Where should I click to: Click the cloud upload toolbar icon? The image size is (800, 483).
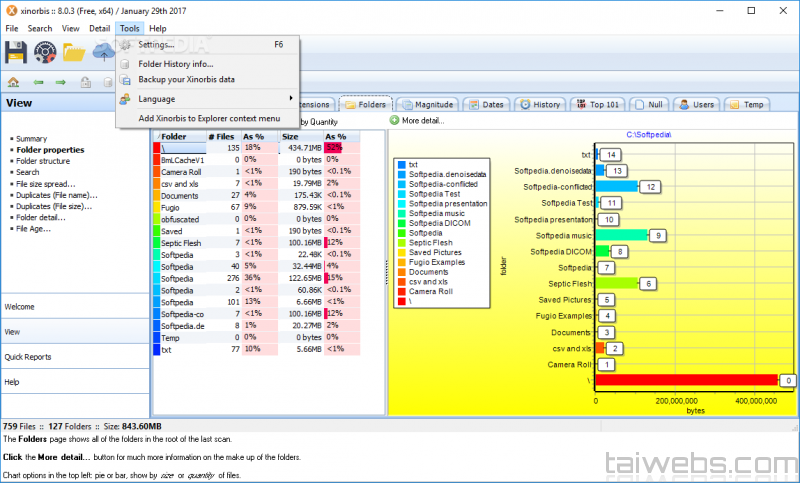pos(103,52)
